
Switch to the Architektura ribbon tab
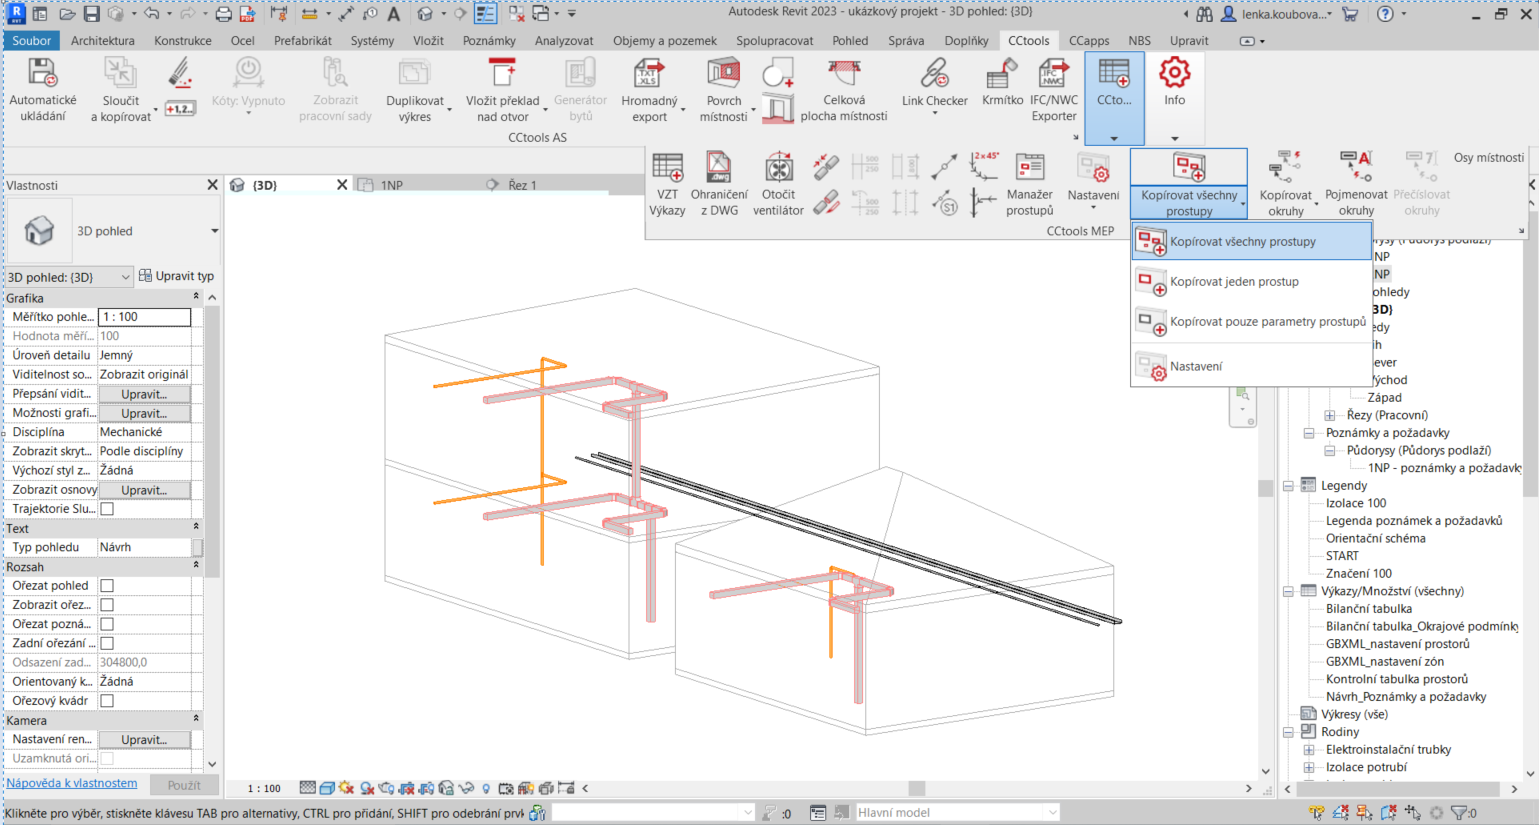(x=102, y=41)
